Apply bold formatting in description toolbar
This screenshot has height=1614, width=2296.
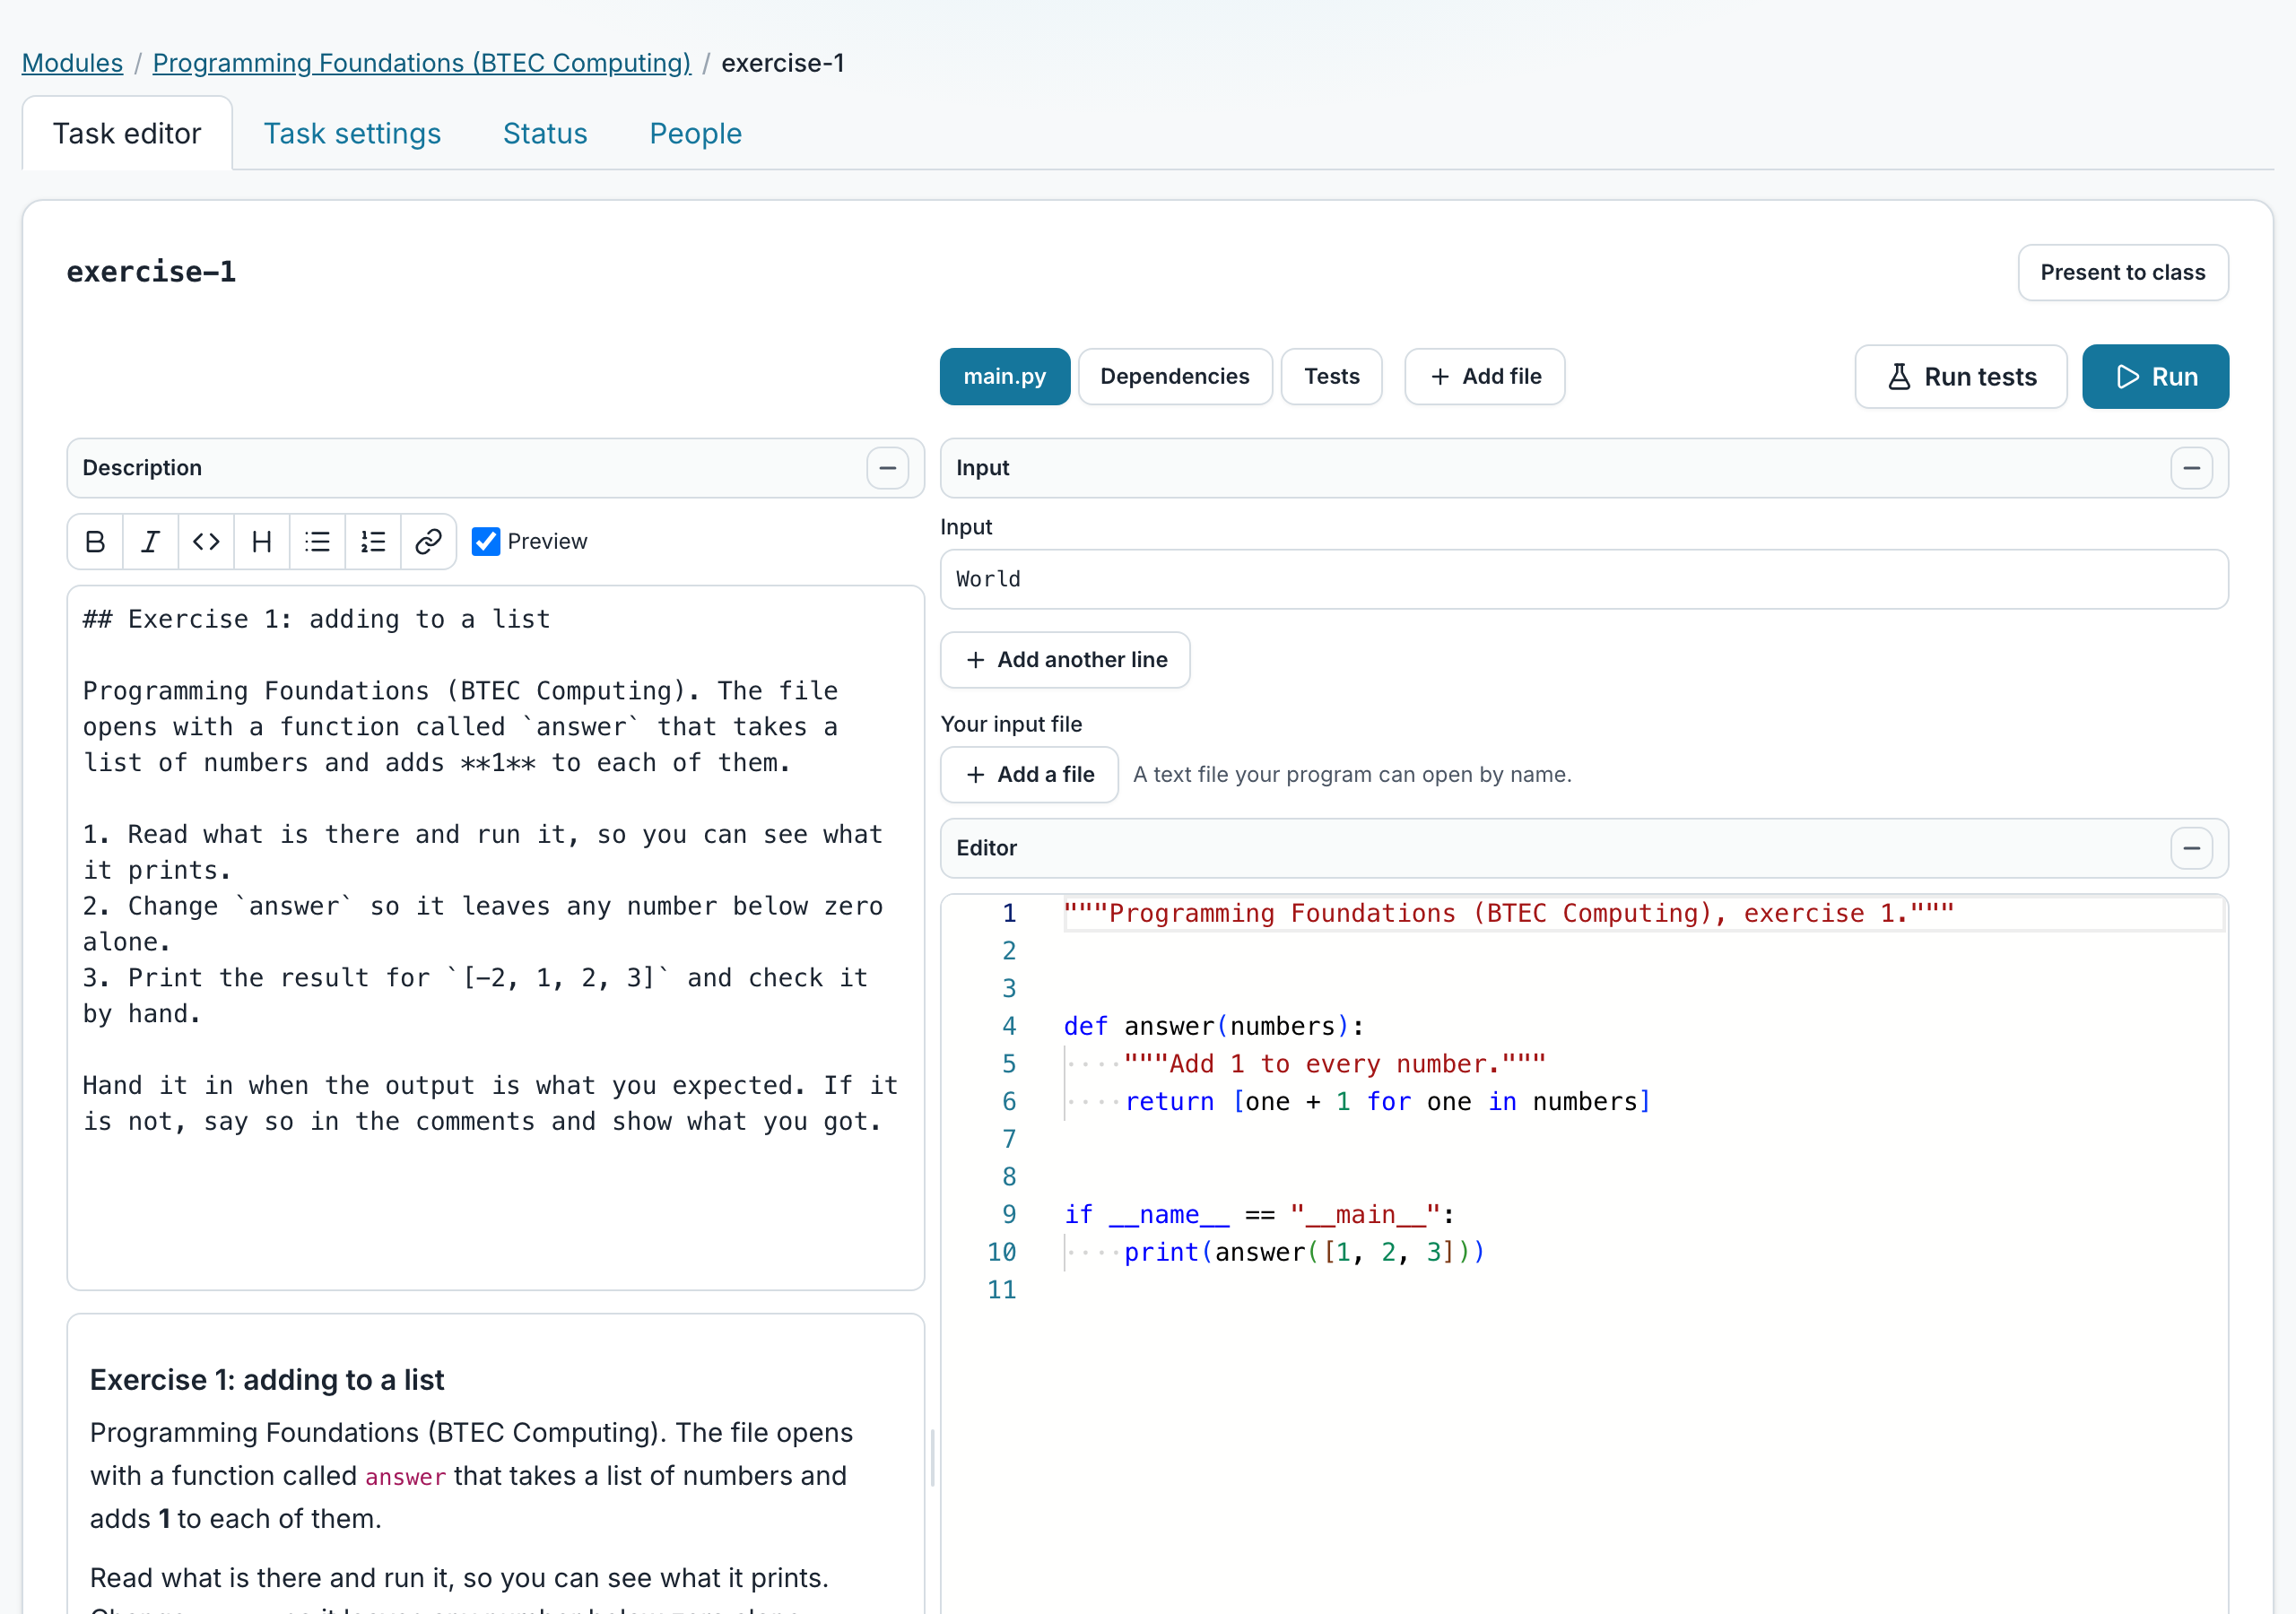point(95,541)
